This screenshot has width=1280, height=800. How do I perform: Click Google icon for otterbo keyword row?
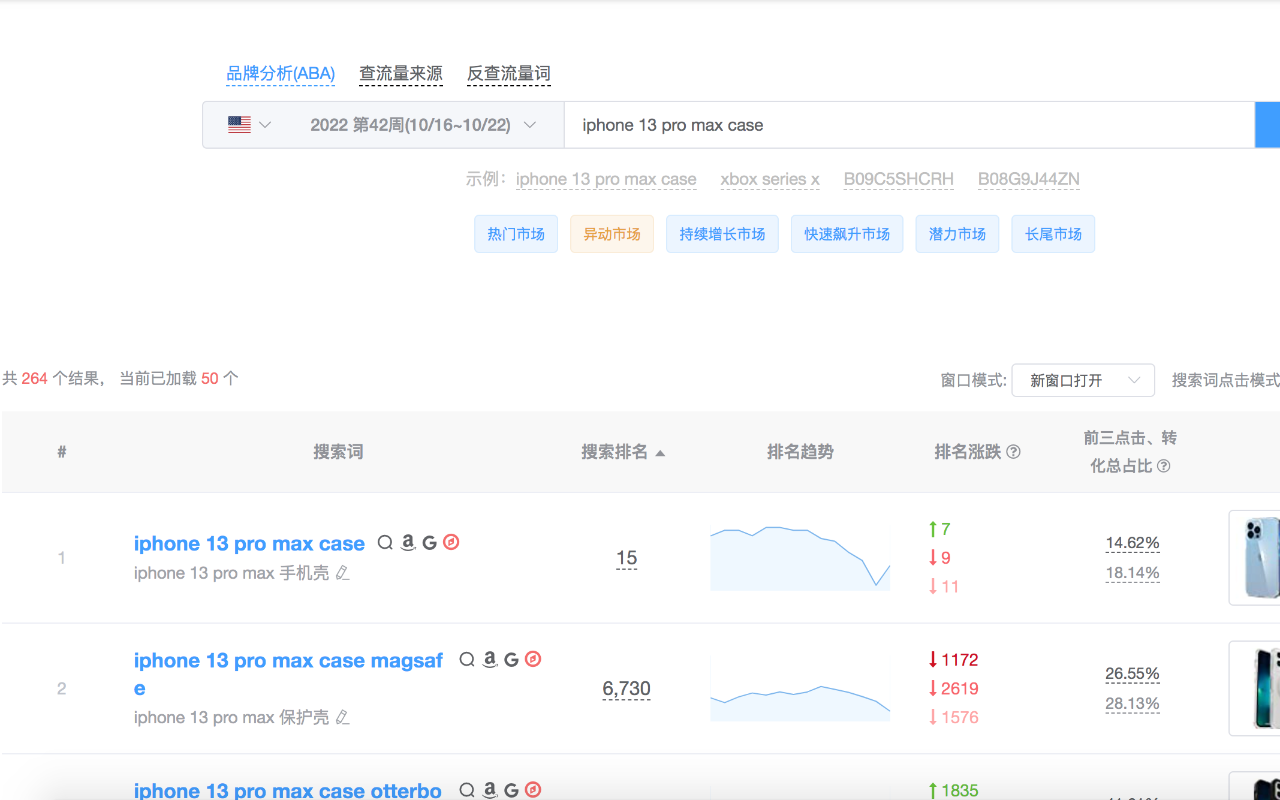511,790
